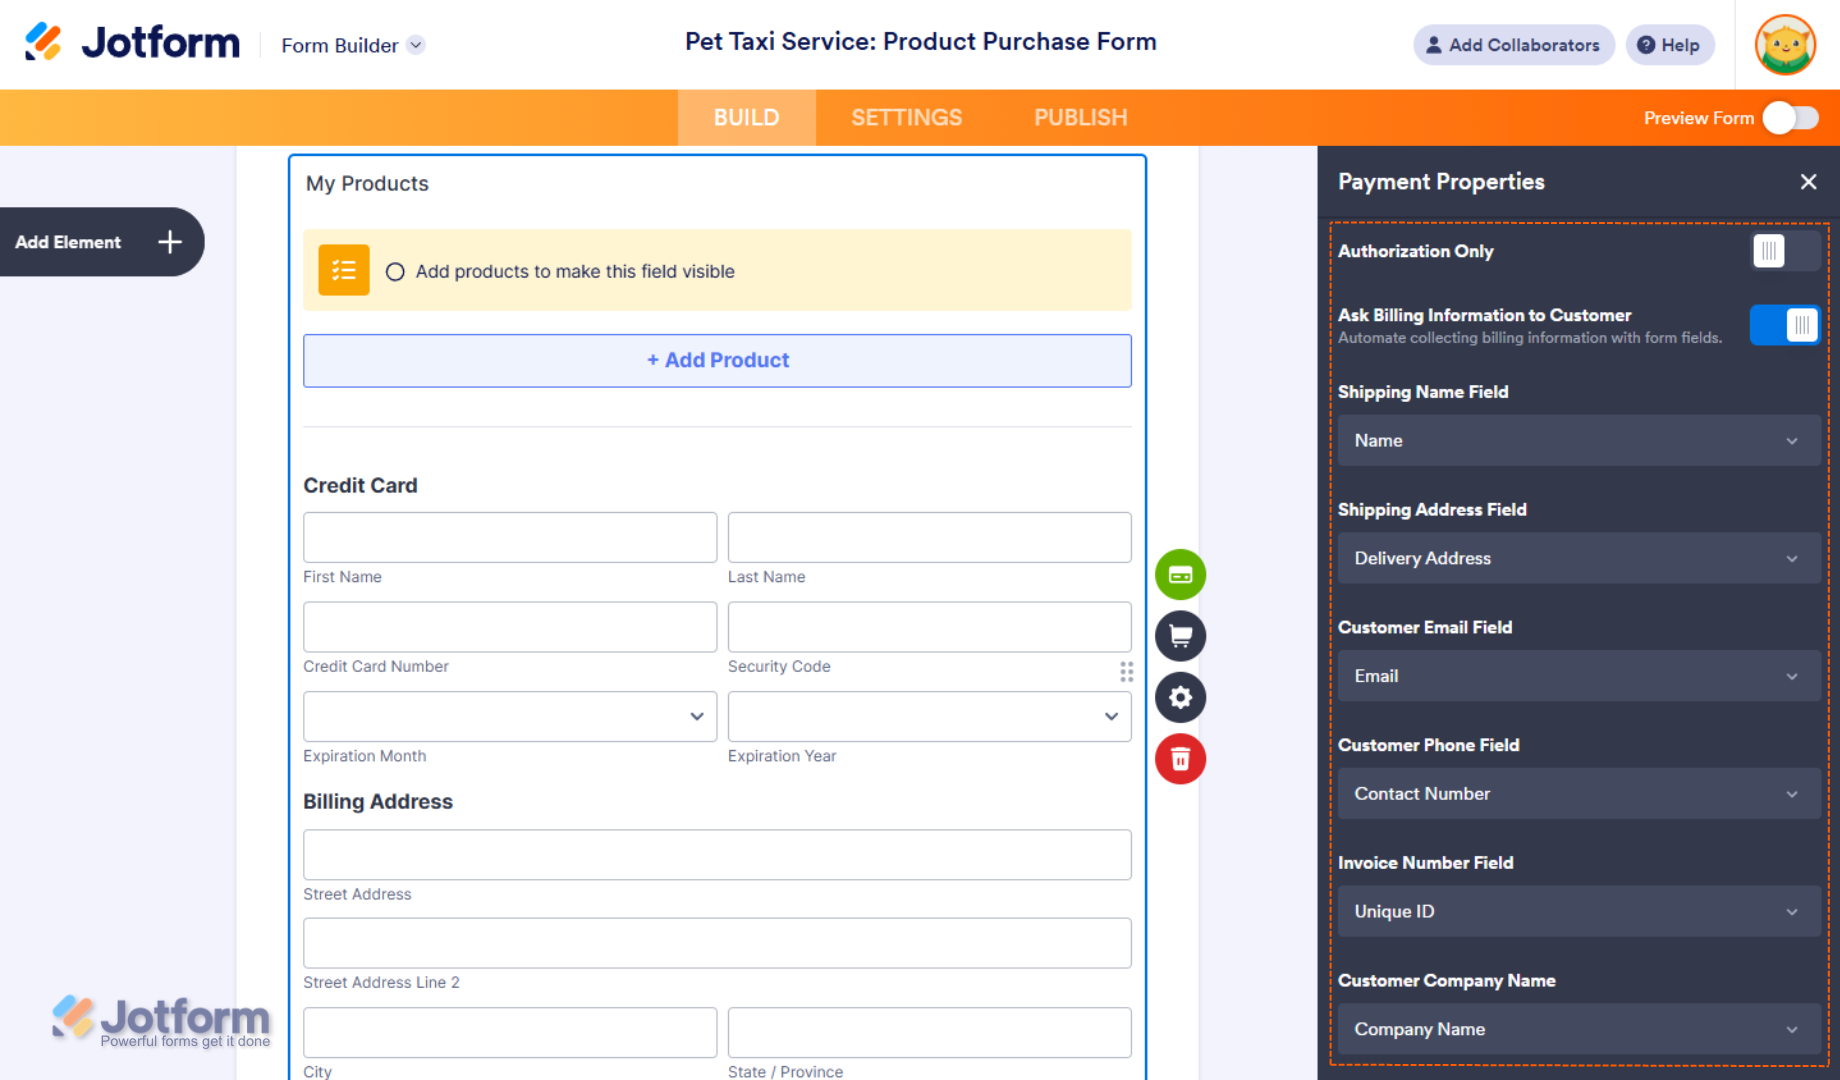Expand the Shipping Address Field dropdown

[x=1578, y=558]
